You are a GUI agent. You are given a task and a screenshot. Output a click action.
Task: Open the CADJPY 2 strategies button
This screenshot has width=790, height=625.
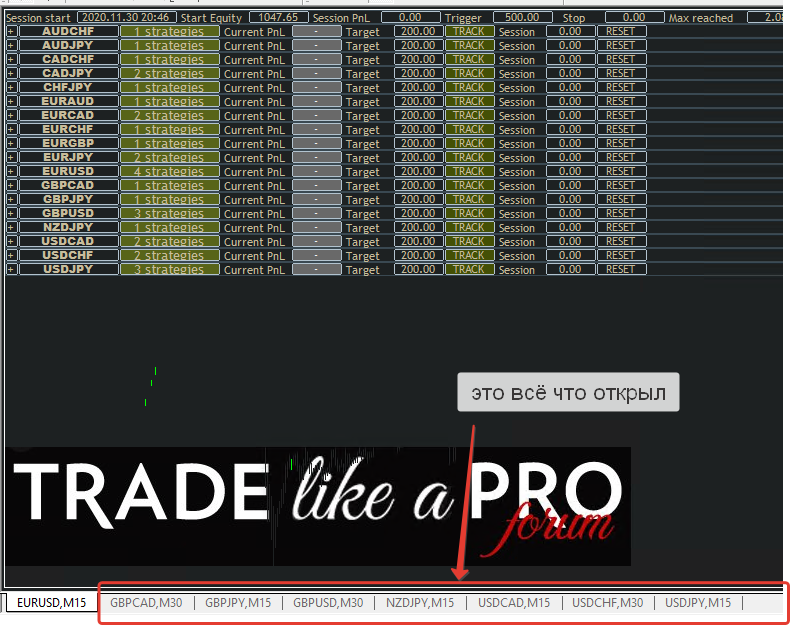(169, 74)
